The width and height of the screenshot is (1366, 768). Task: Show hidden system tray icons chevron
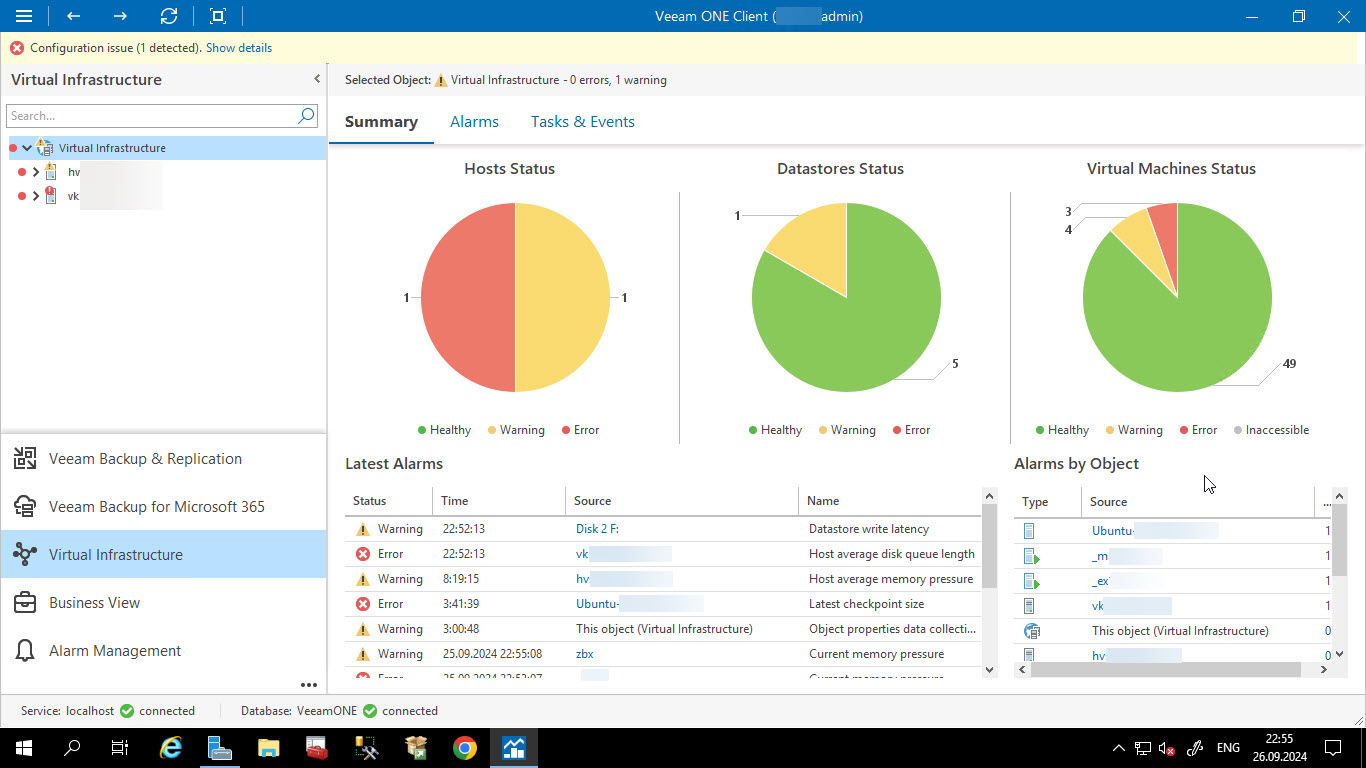click(1117, 748)
